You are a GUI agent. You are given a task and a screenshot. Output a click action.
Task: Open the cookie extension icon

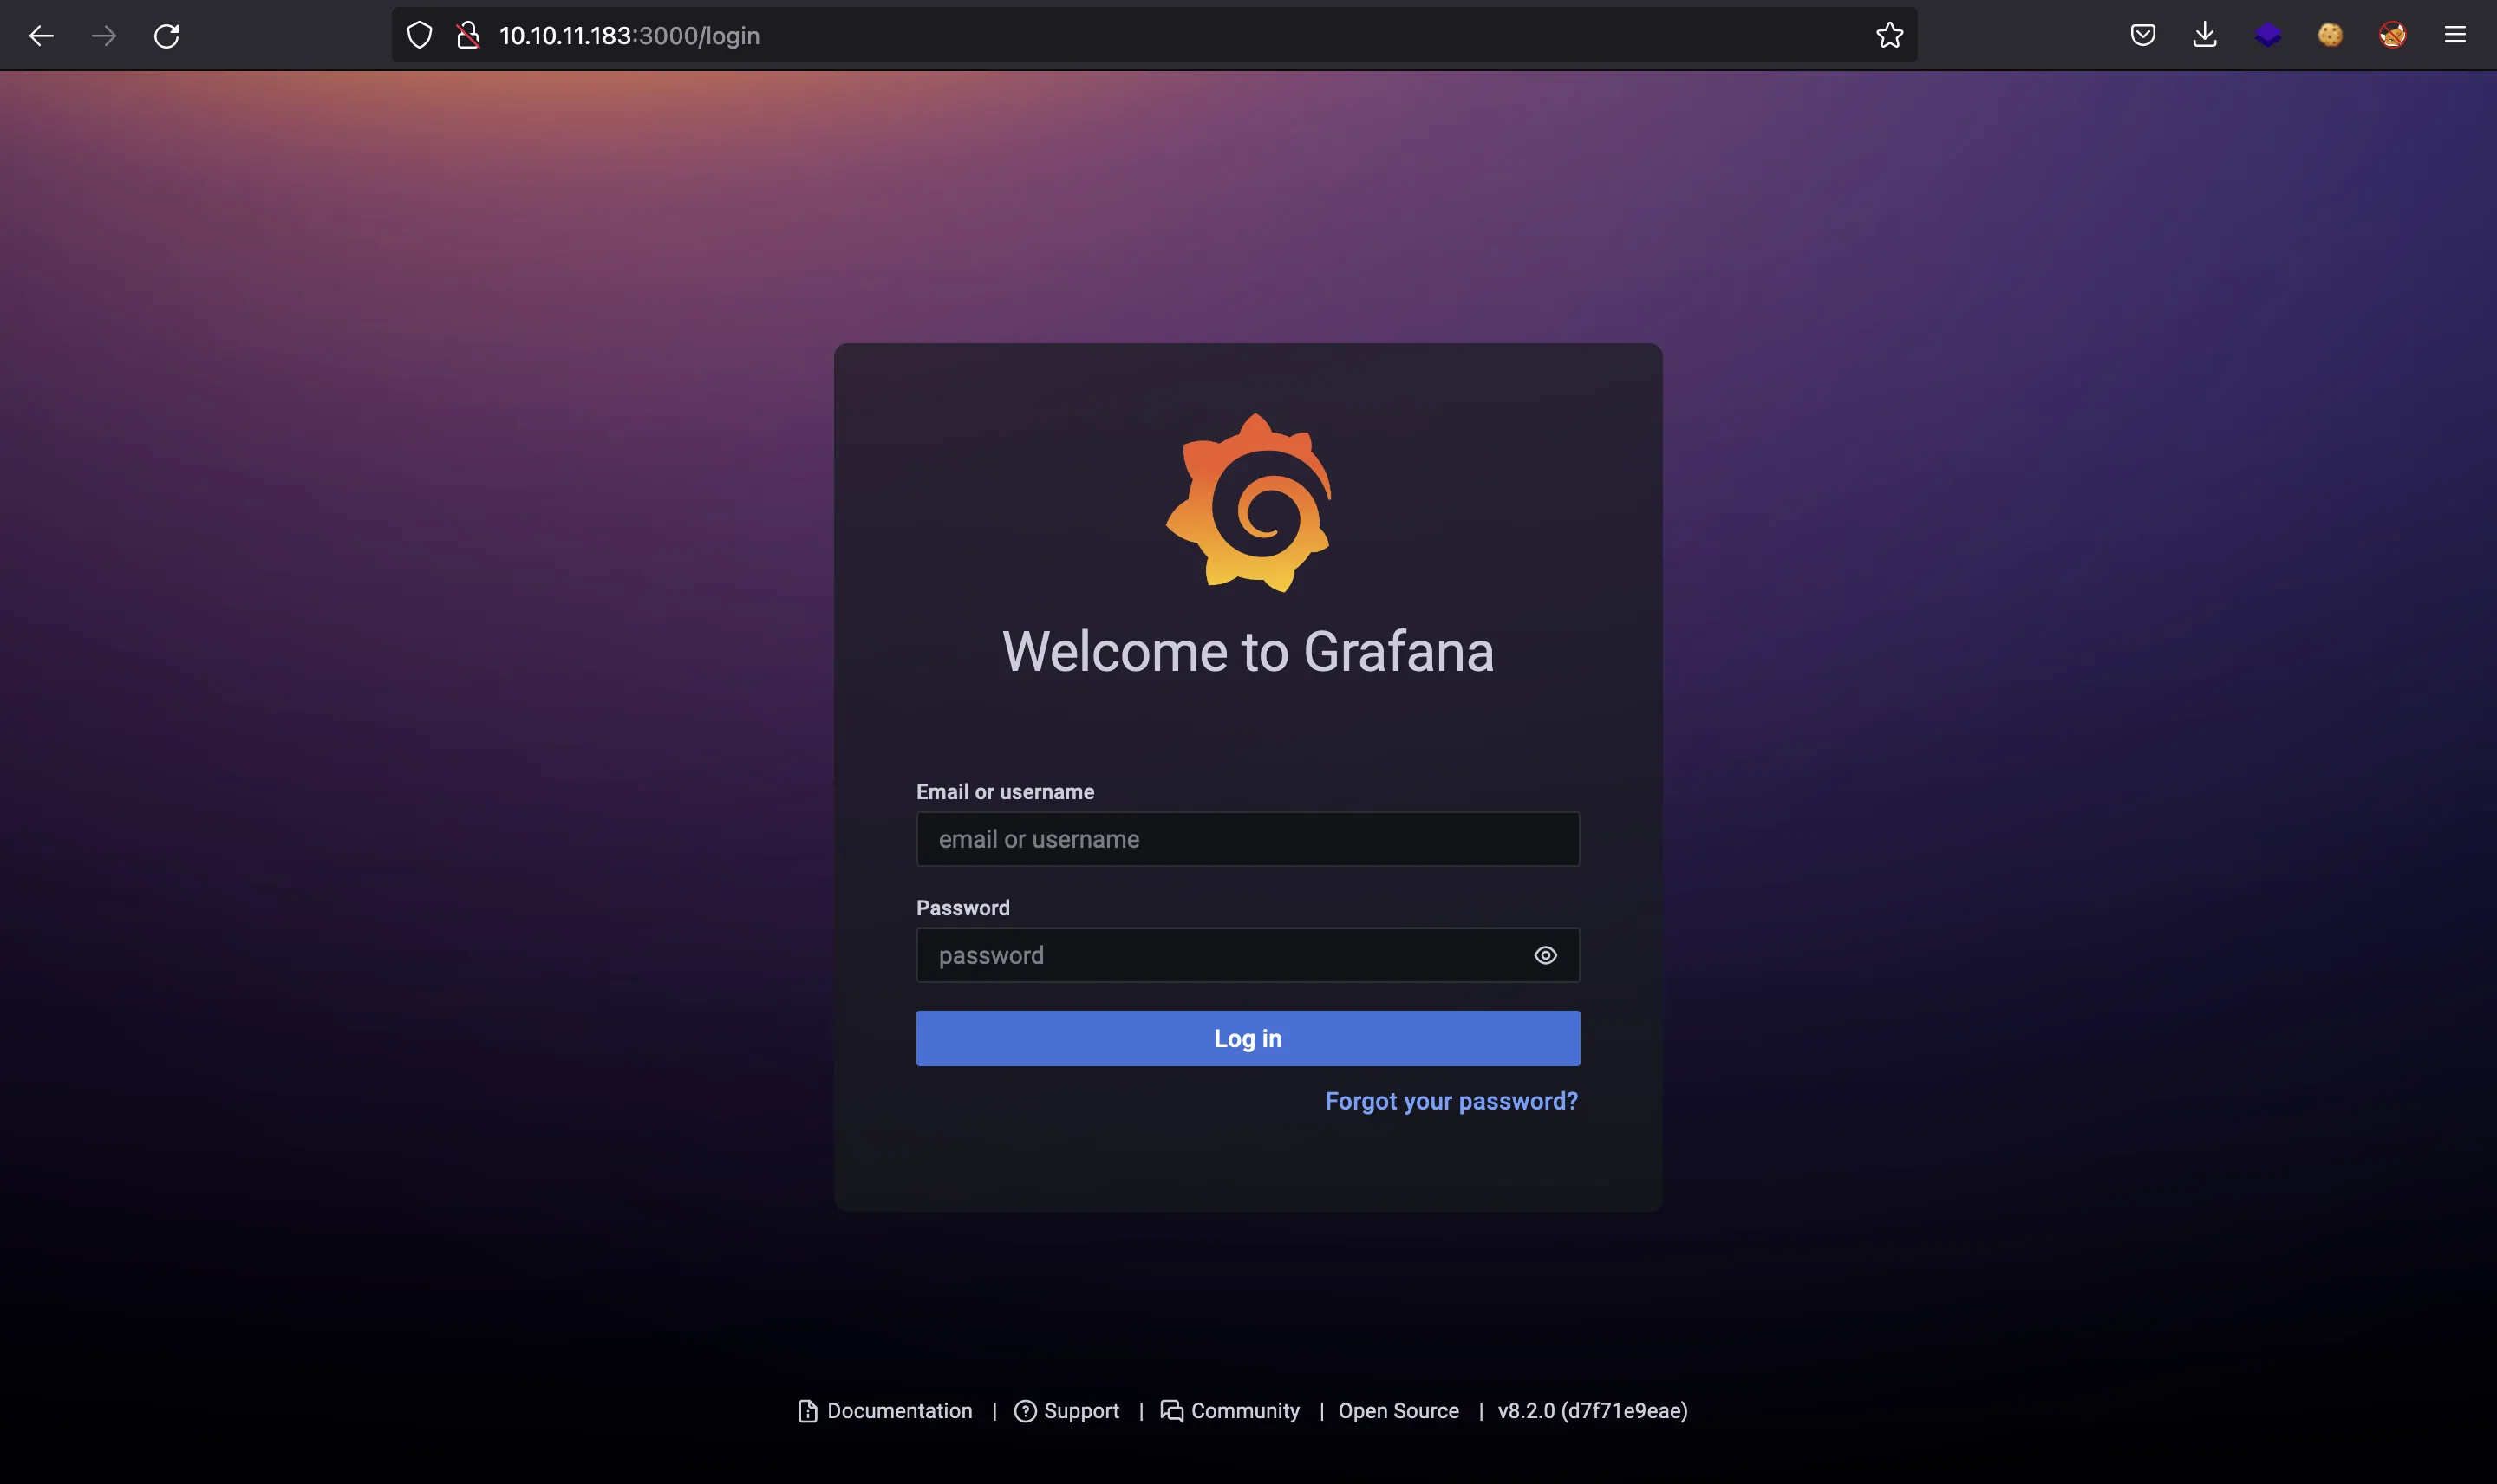tap(2330, 35)
